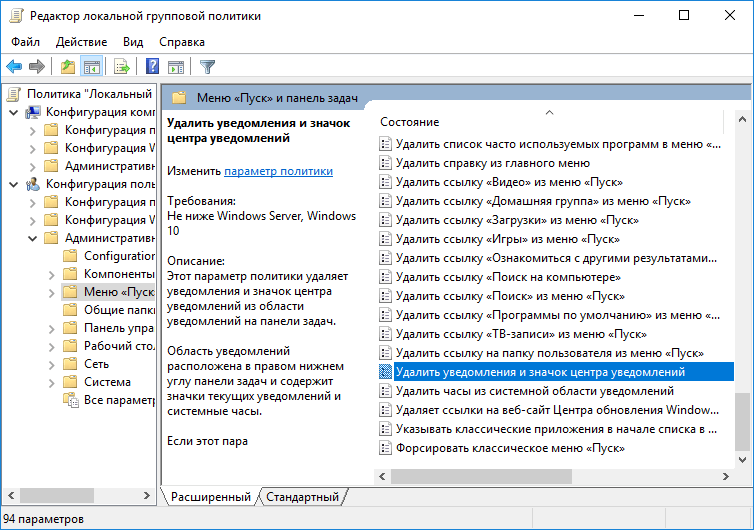The height and width of the screenshot is (530, 754).
Task: Click the policy icon beside «Удалить ссылку «Видео»»
Action: (x=385, y=182)
